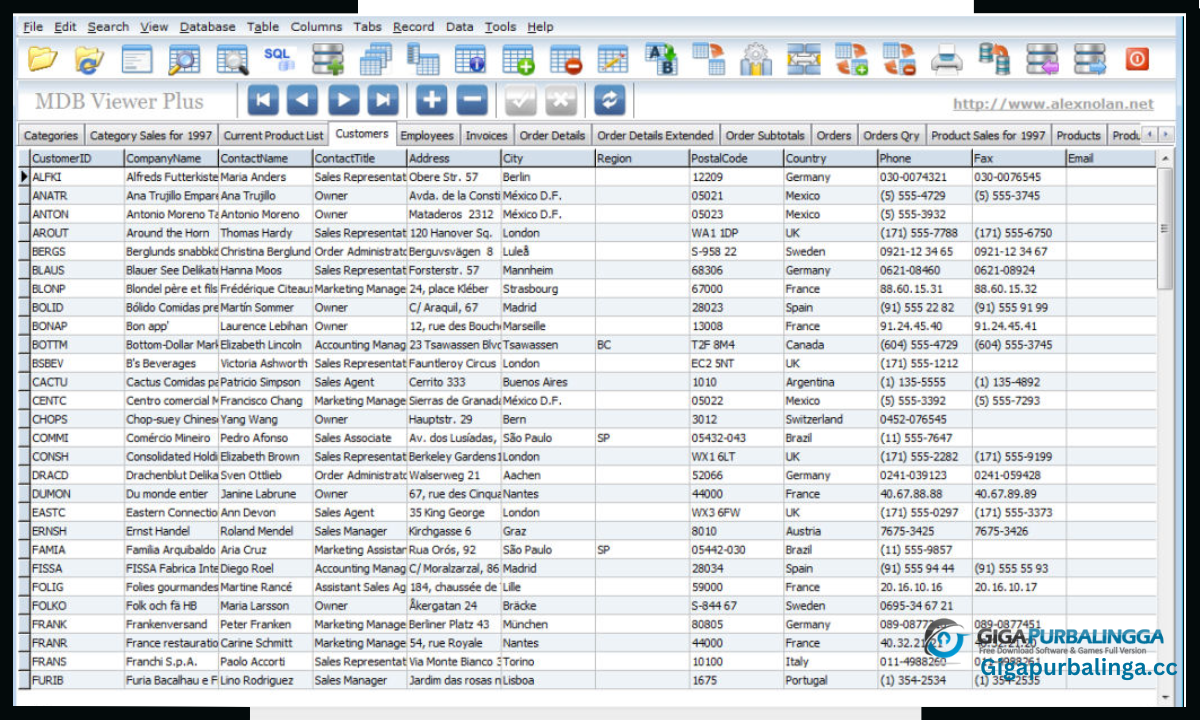The width and height of the screenshot is (1200, 720).
Task: Click the vertical scrollbar up arrow
Action: coord(1165,158)
